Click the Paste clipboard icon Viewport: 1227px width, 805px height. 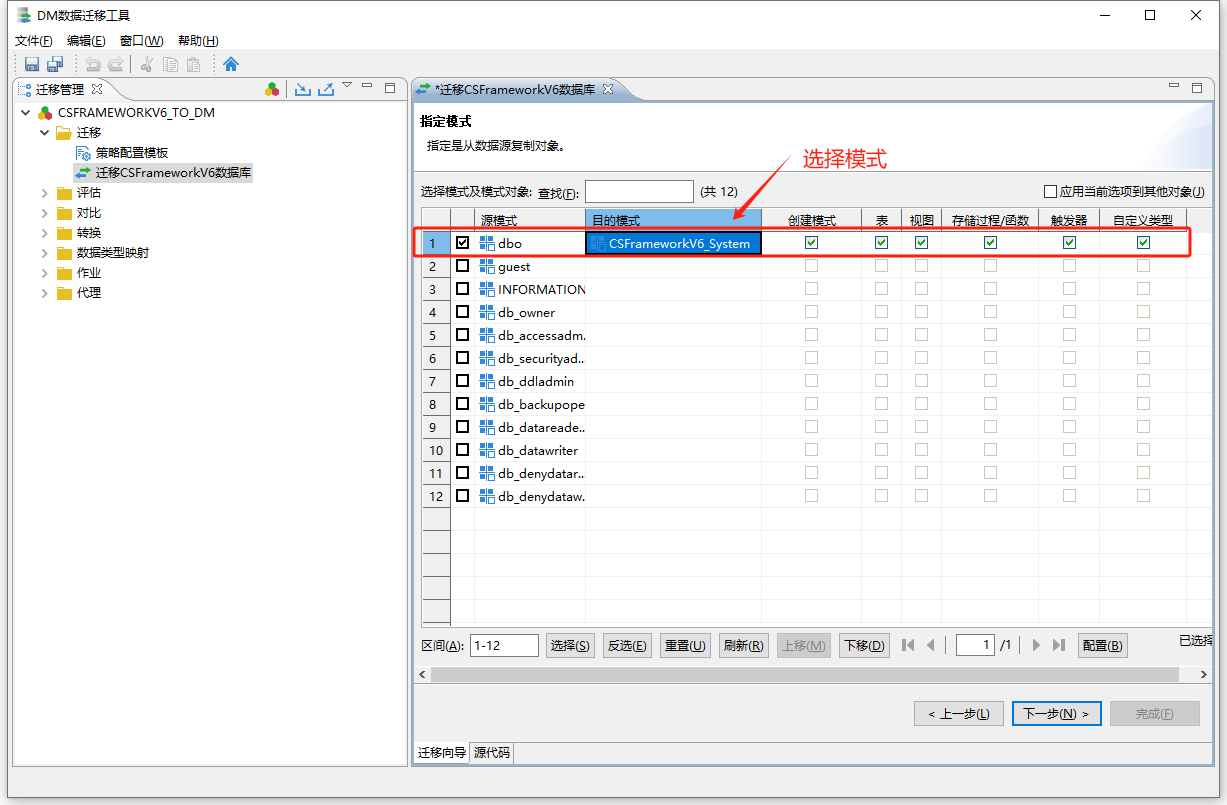tap(193, 65)
